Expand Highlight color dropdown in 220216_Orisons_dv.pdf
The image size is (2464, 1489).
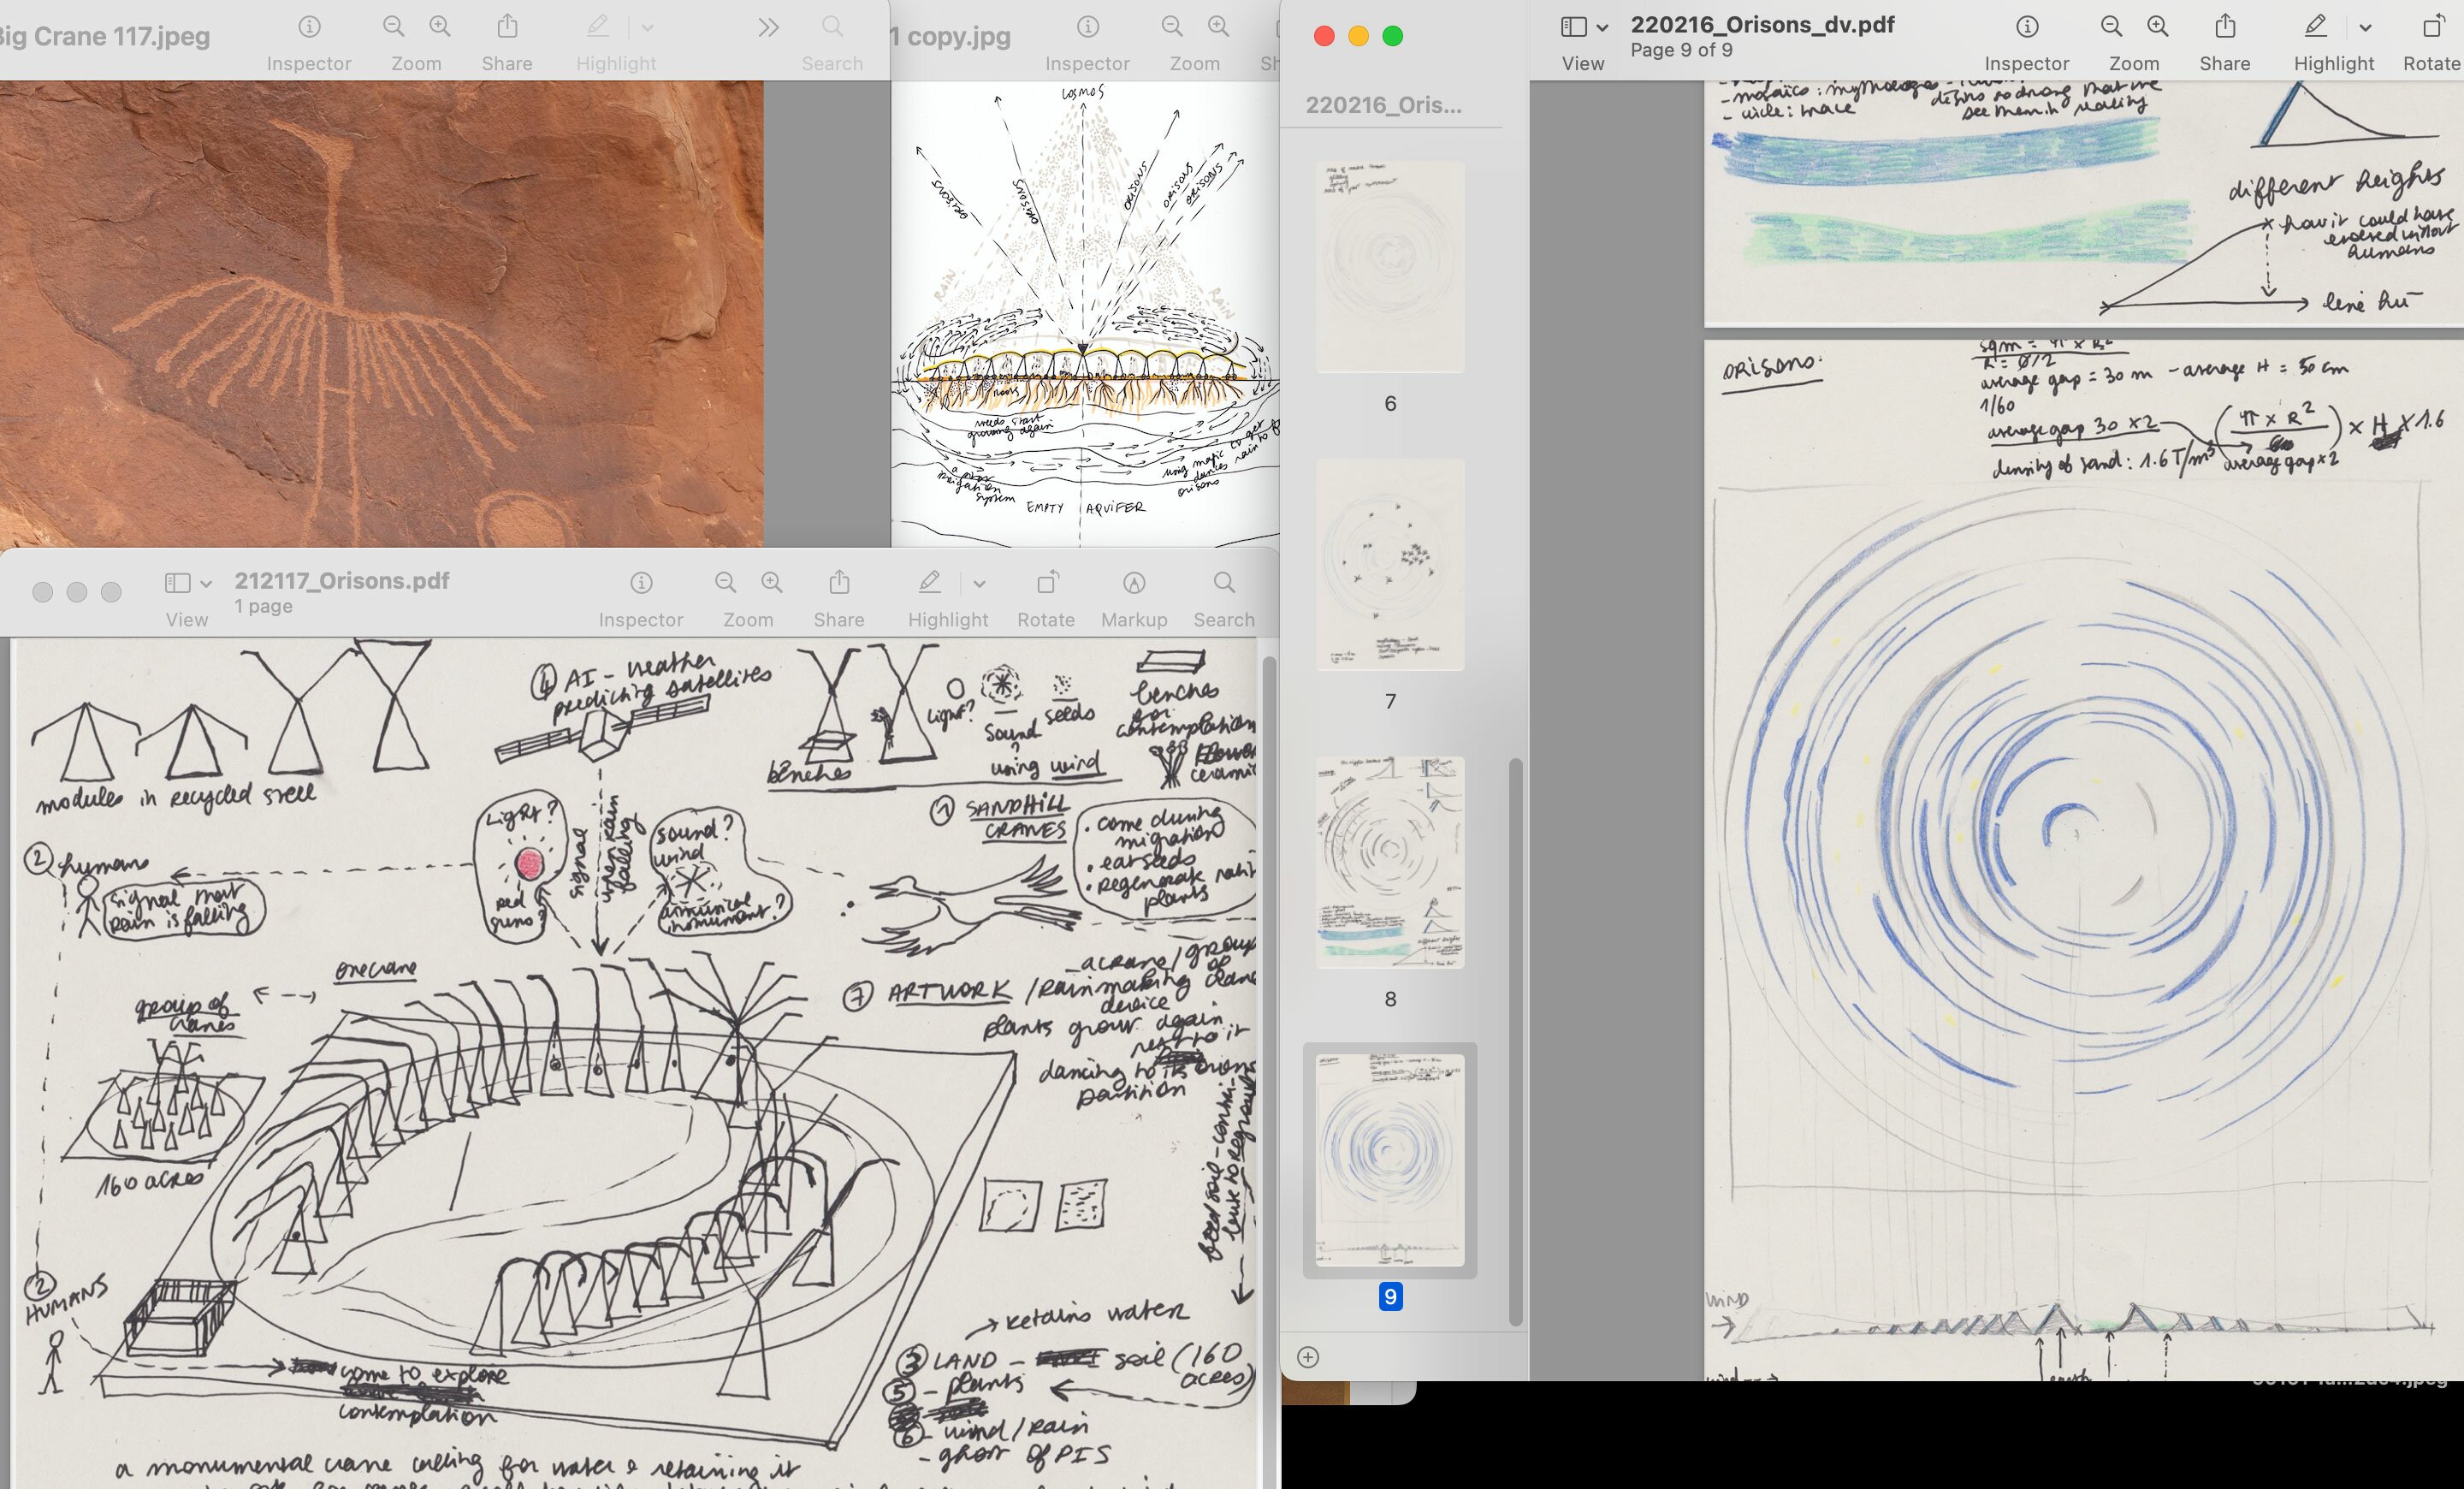[x=2365, y=28]
